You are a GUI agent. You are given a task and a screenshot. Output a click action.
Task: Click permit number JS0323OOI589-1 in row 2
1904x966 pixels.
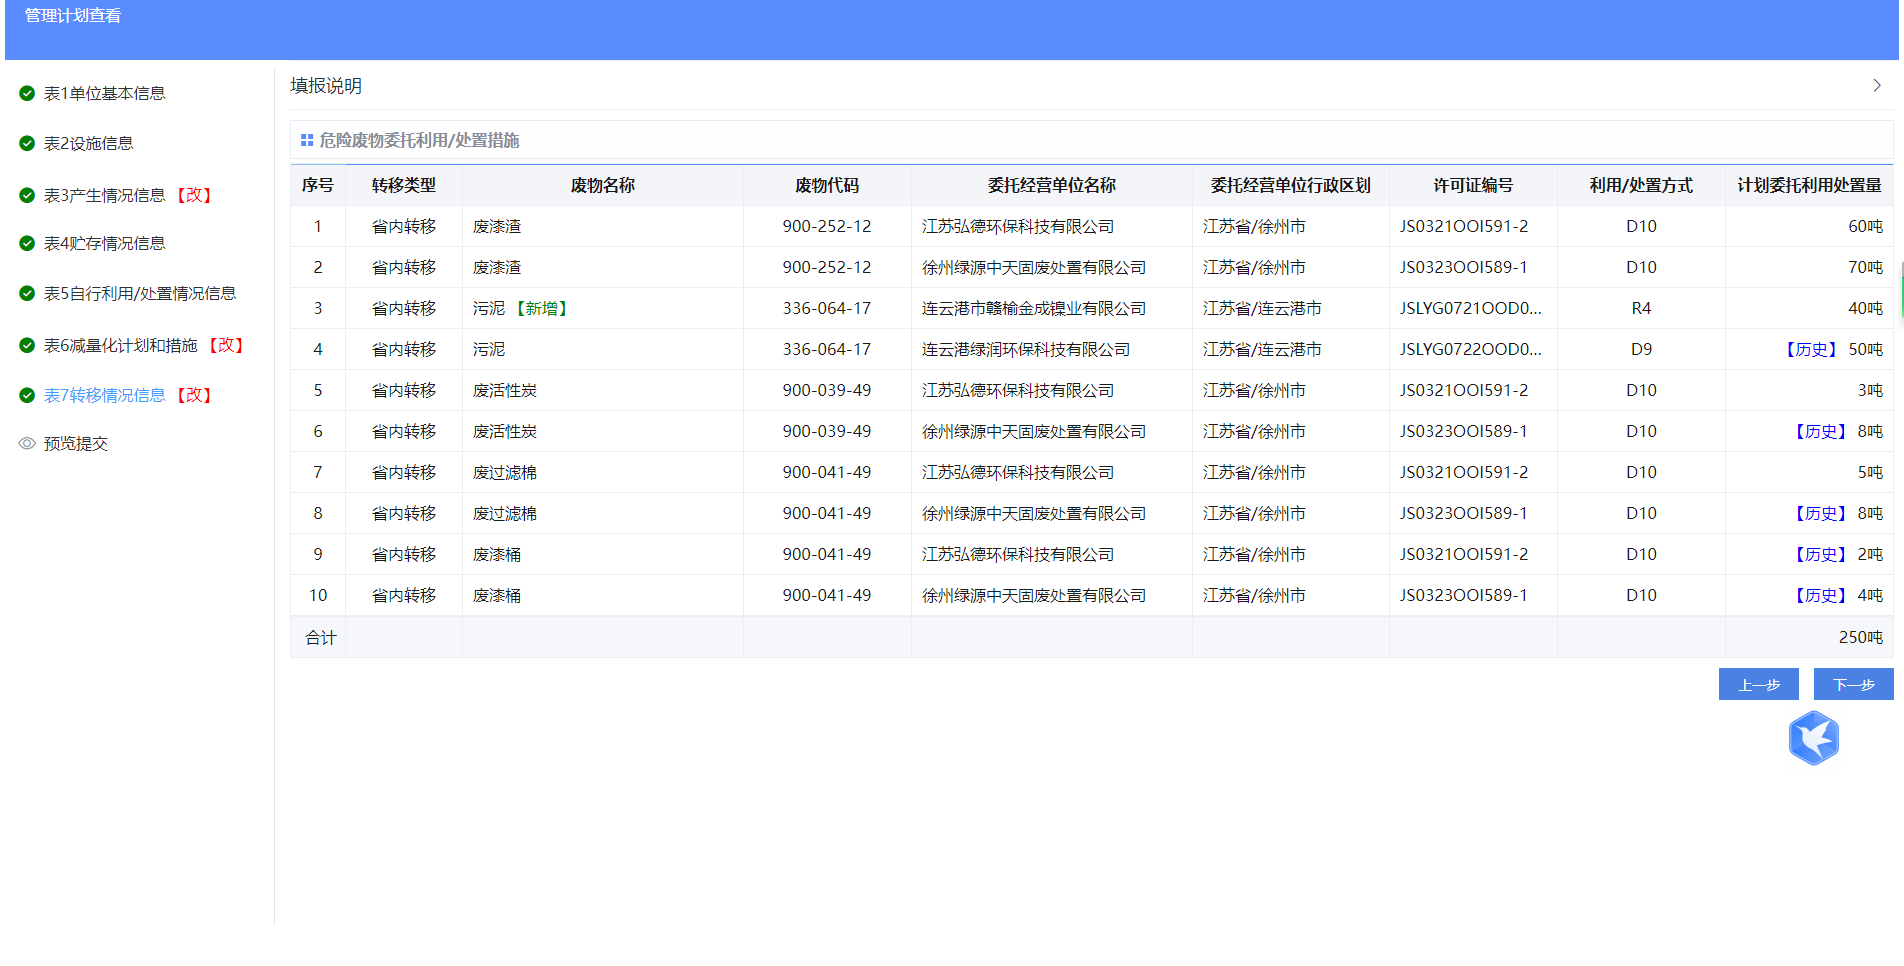1463,267
